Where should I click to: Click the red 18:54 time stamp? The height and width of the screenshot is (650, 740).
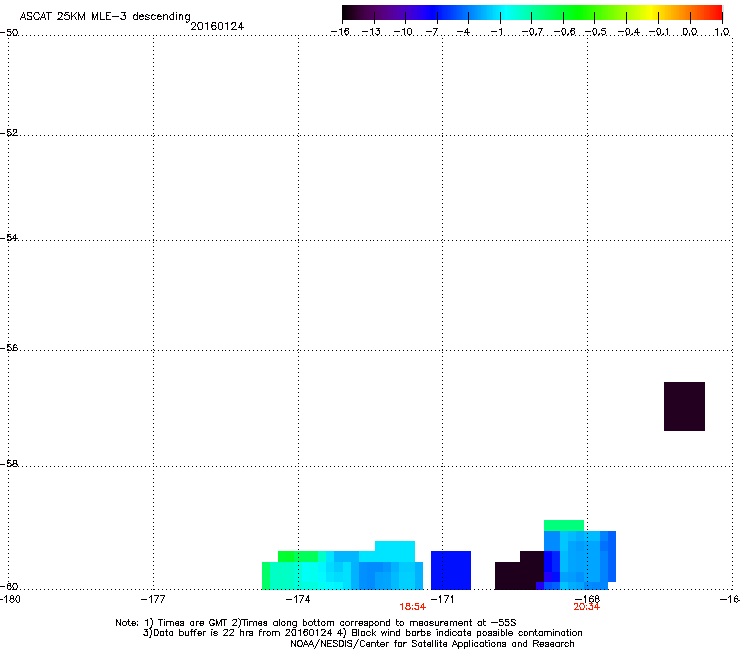tap(412, 607)
